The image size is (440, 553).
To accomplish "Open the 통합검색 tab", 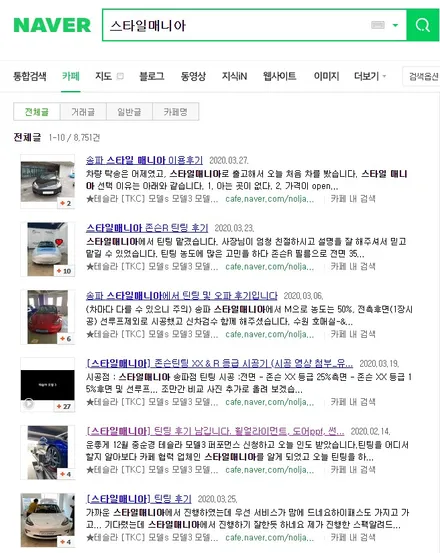I will coord(30,76).
